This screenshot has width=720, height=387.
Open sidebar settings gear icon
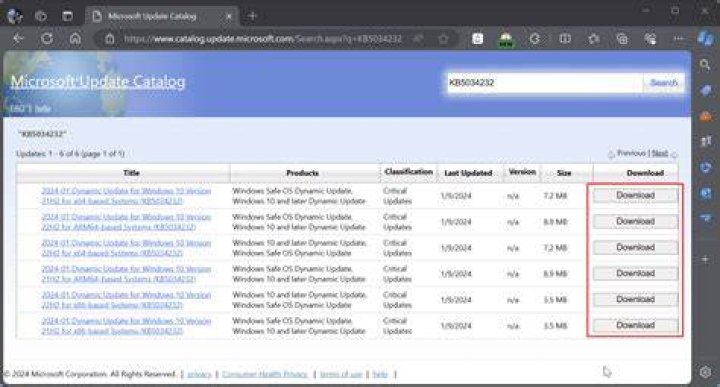(706, 372)
